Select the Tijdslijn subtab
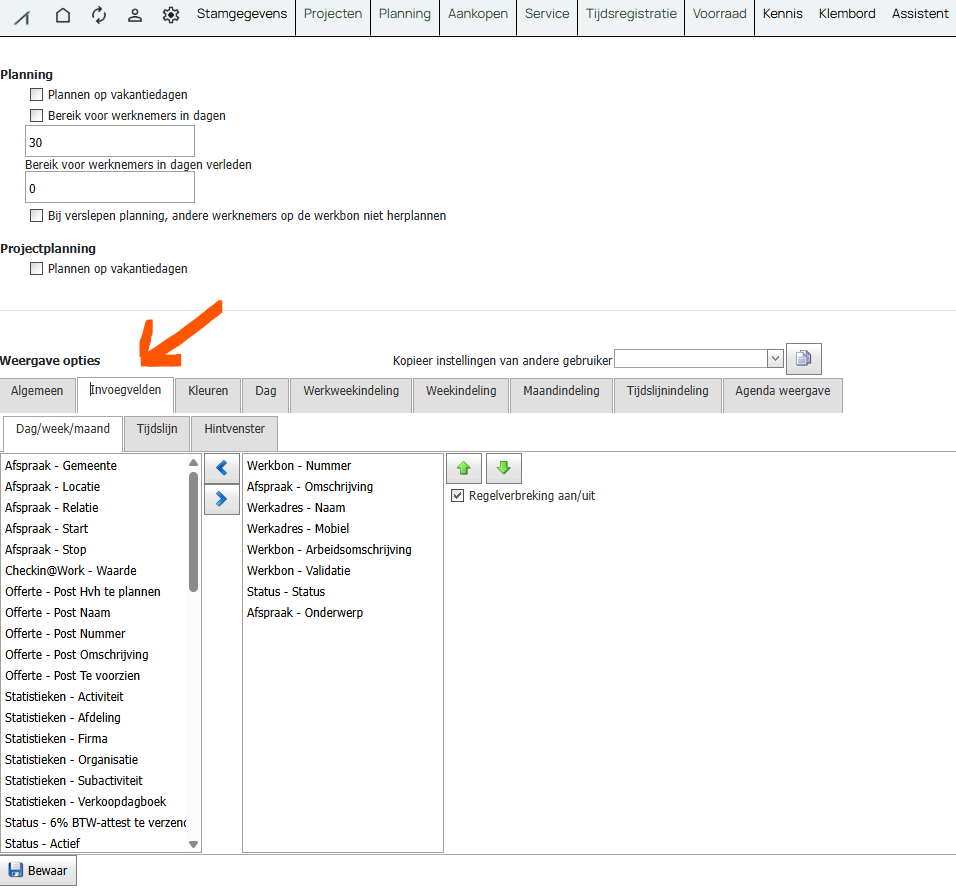Viewport: 956px width, 894px height. click(x=157, y=433)
